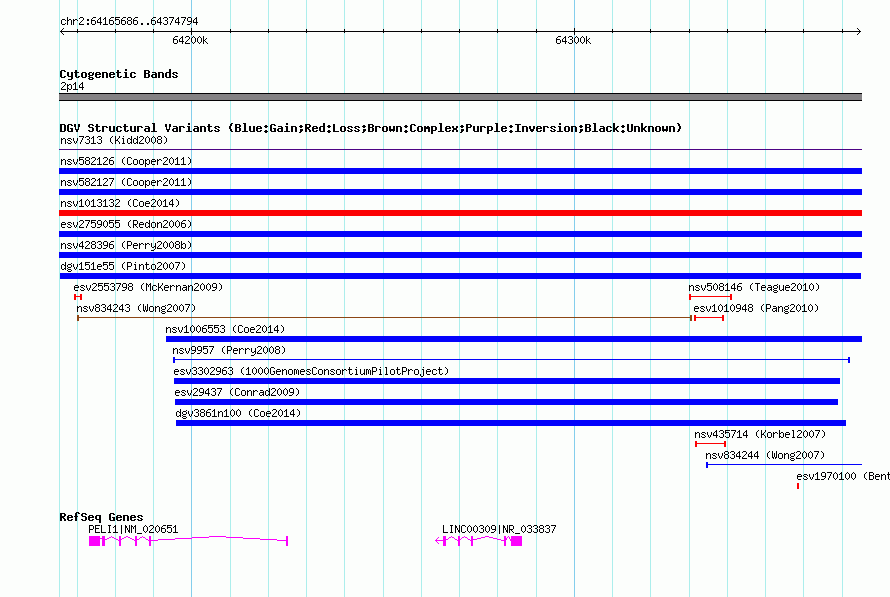The image size is (890, 597).
Task: Click the red nsv1013132 (Coe2014) loss bar
Action: (460, 213)
